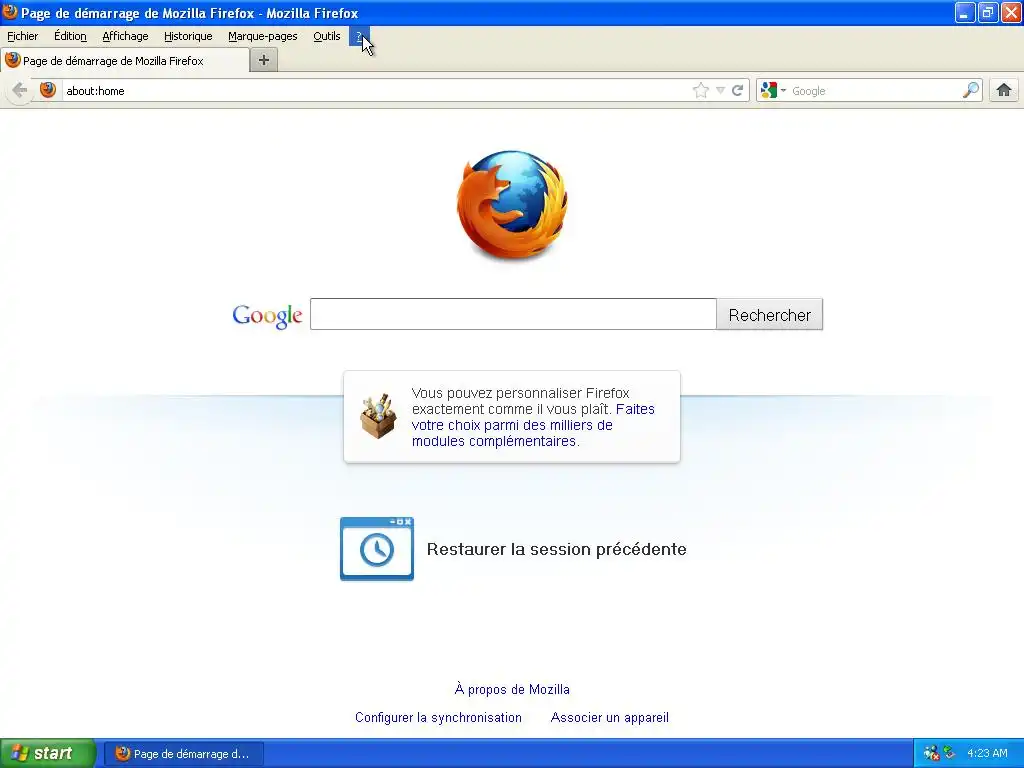Click the Firefox site identity icon in address bar
The height and width of the screenshot is (768, 1024).
point(48,90)
